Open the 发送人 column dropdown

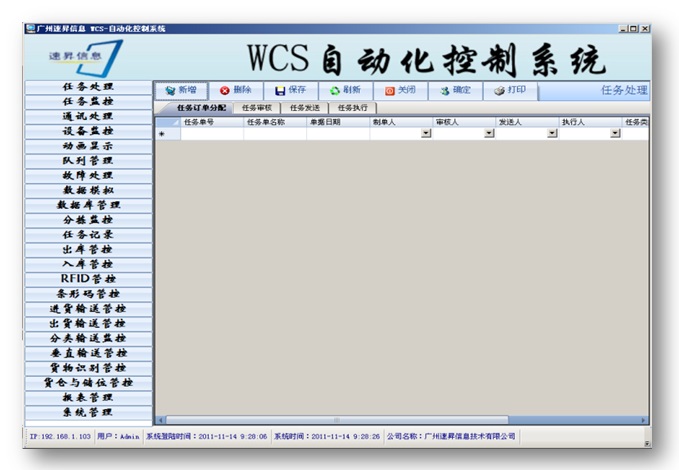tap(552, 133)
